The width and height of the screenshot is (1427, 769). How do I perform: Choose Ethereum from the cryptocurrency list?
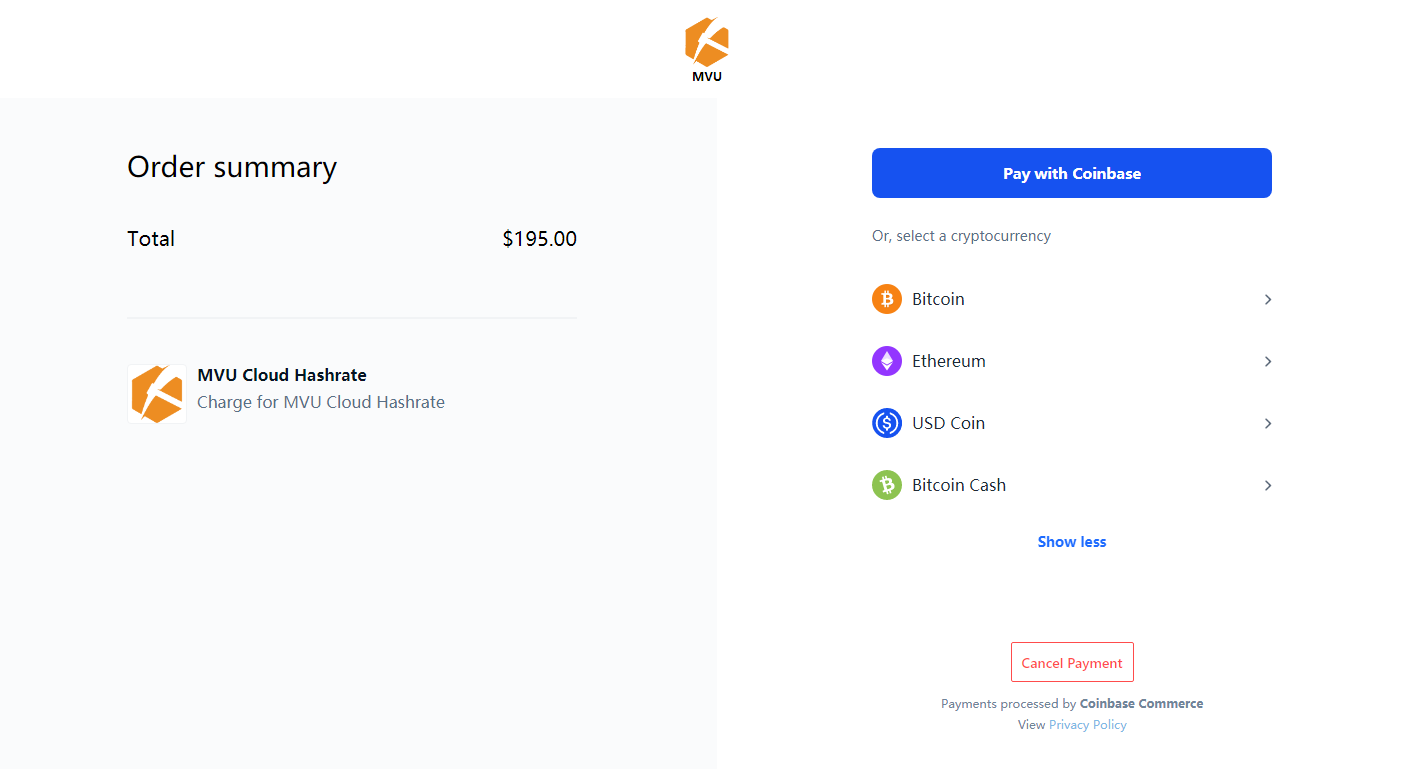click(1072, 361)
